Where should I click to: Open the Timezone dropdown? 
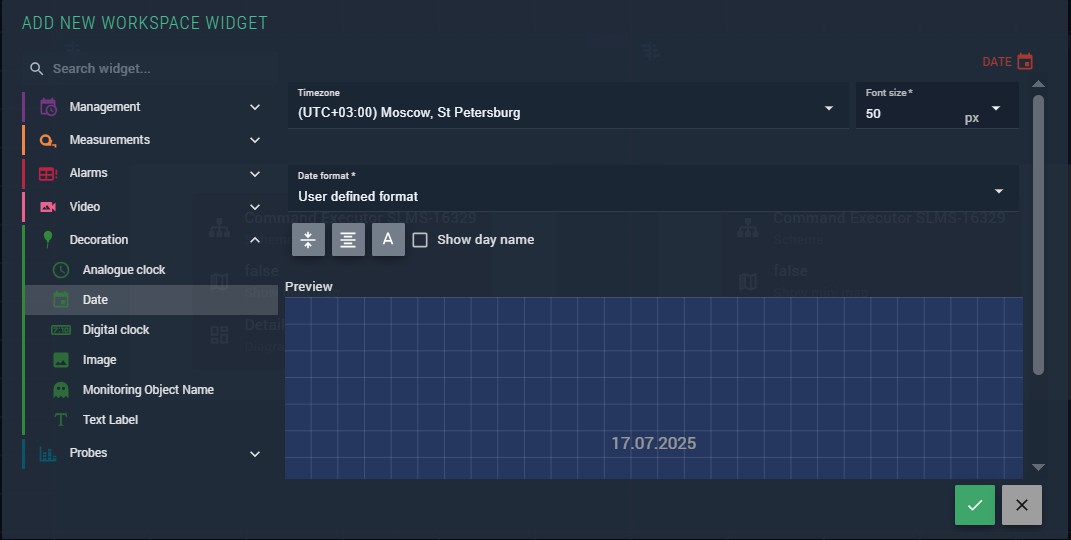pos(828,108)
